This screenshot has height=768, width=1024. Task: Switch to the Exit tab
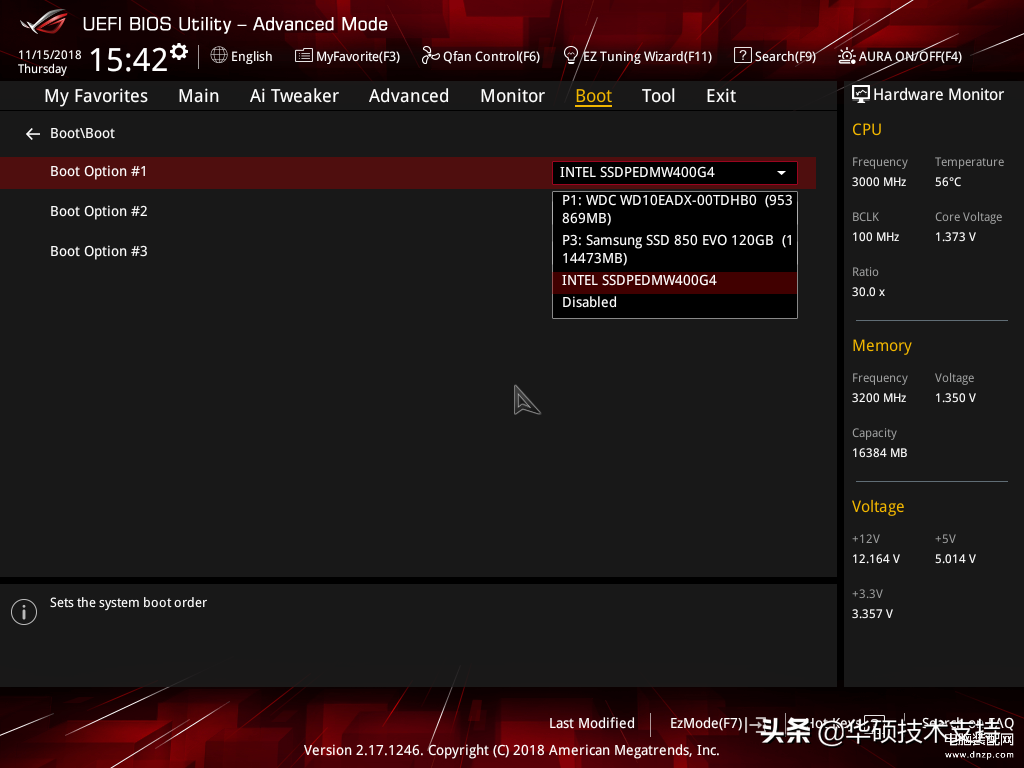point(721,96)
